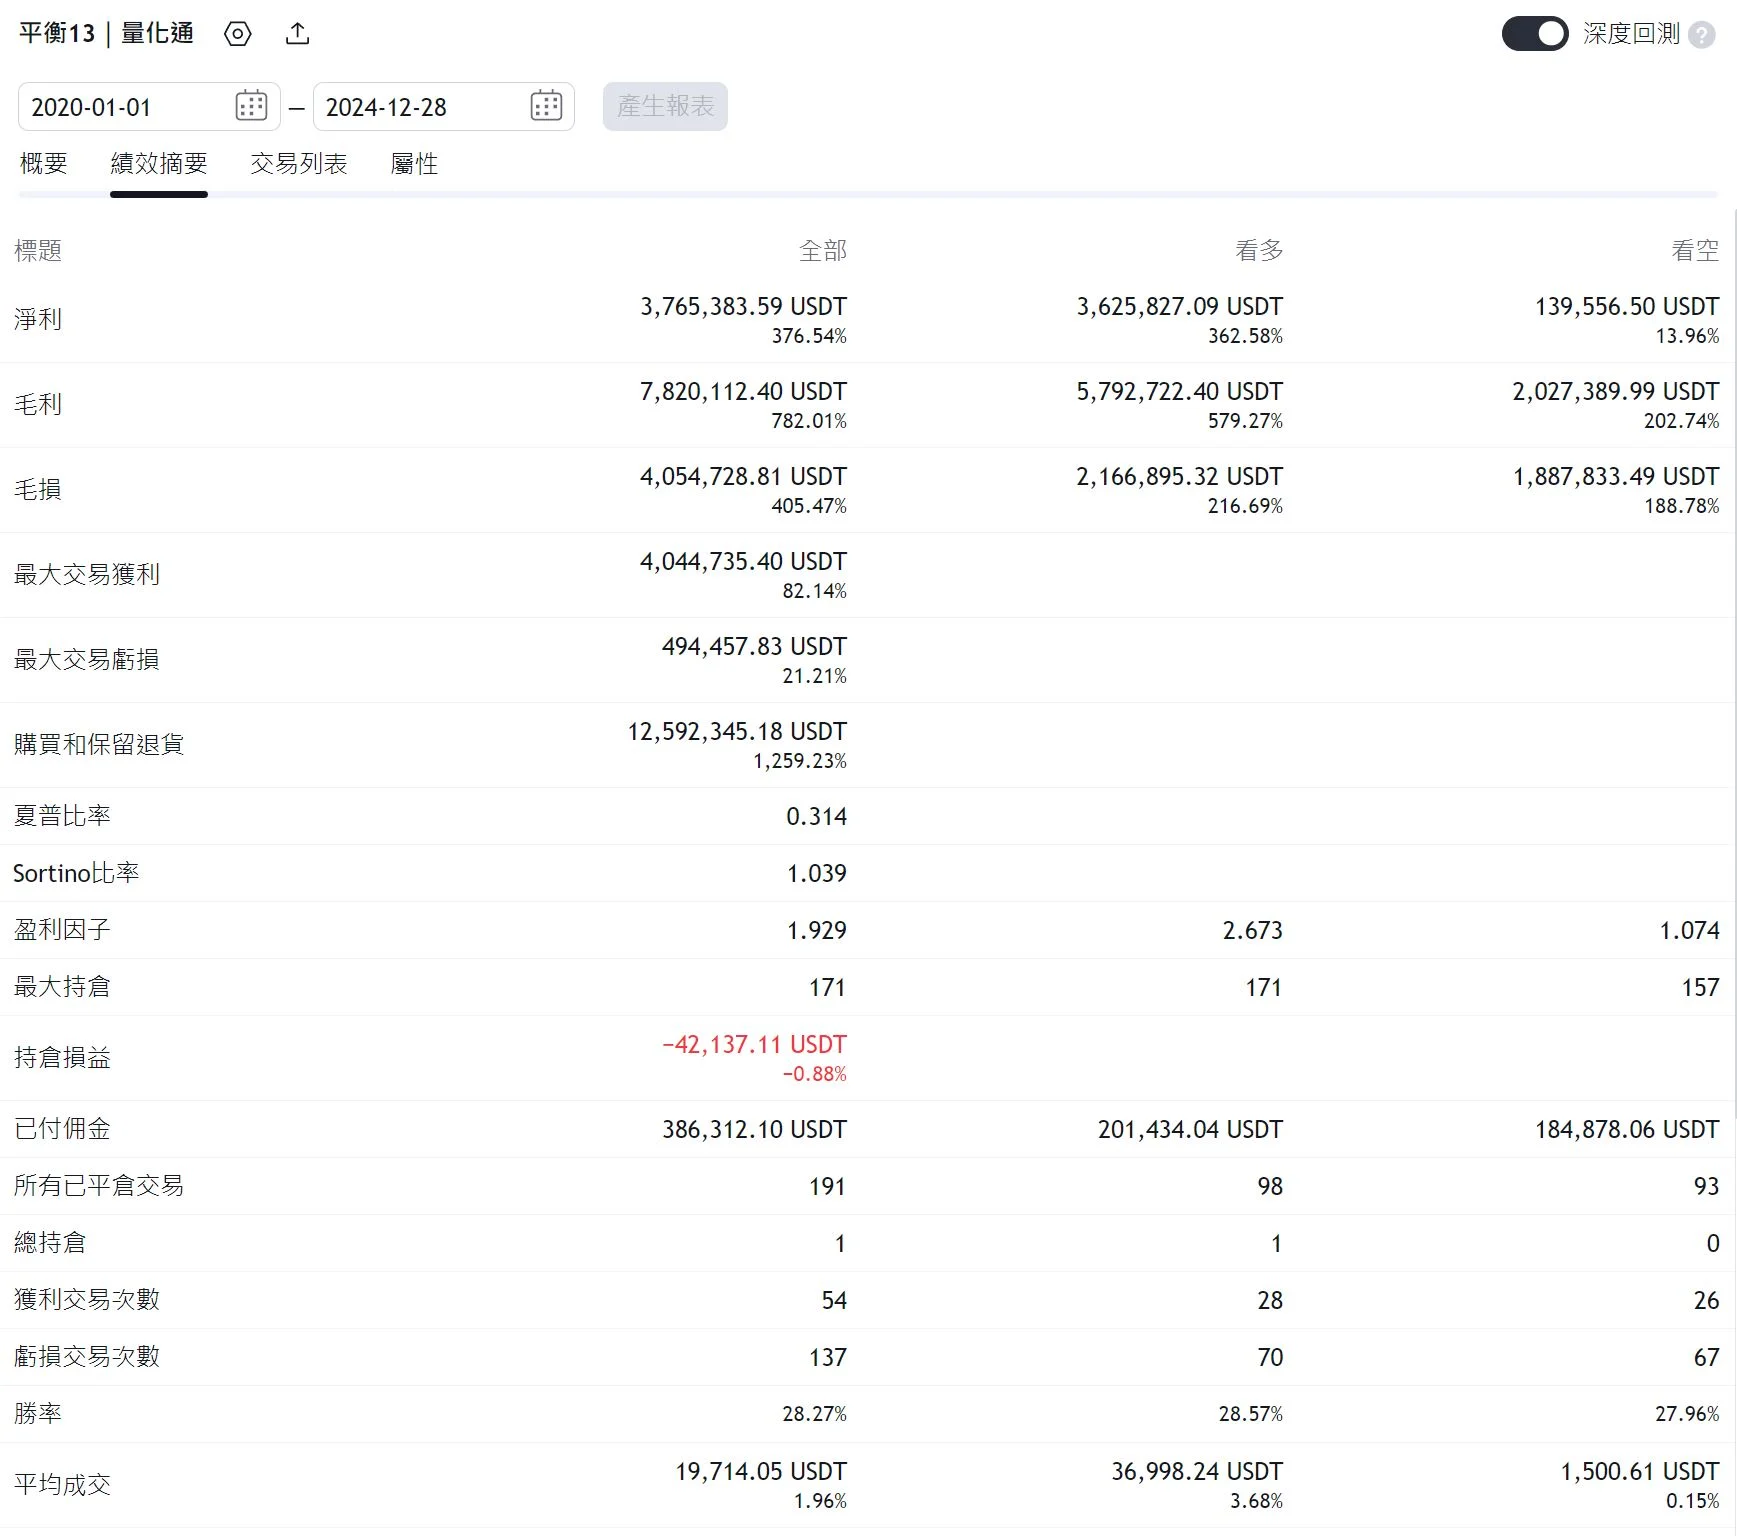
Task: Click the 盈利因子 row label
Action: click(62, 930)
